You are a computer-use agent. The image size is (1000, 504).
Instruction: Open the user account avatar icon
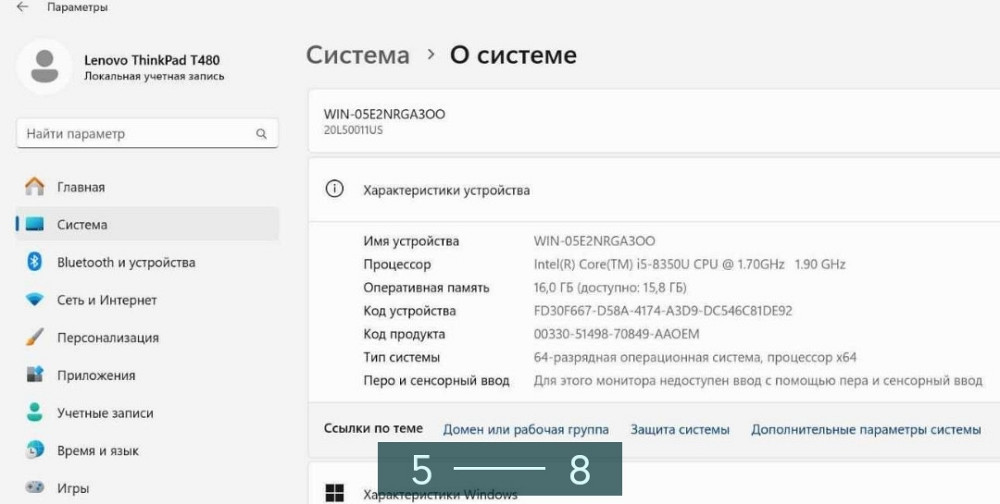(44, 66)
